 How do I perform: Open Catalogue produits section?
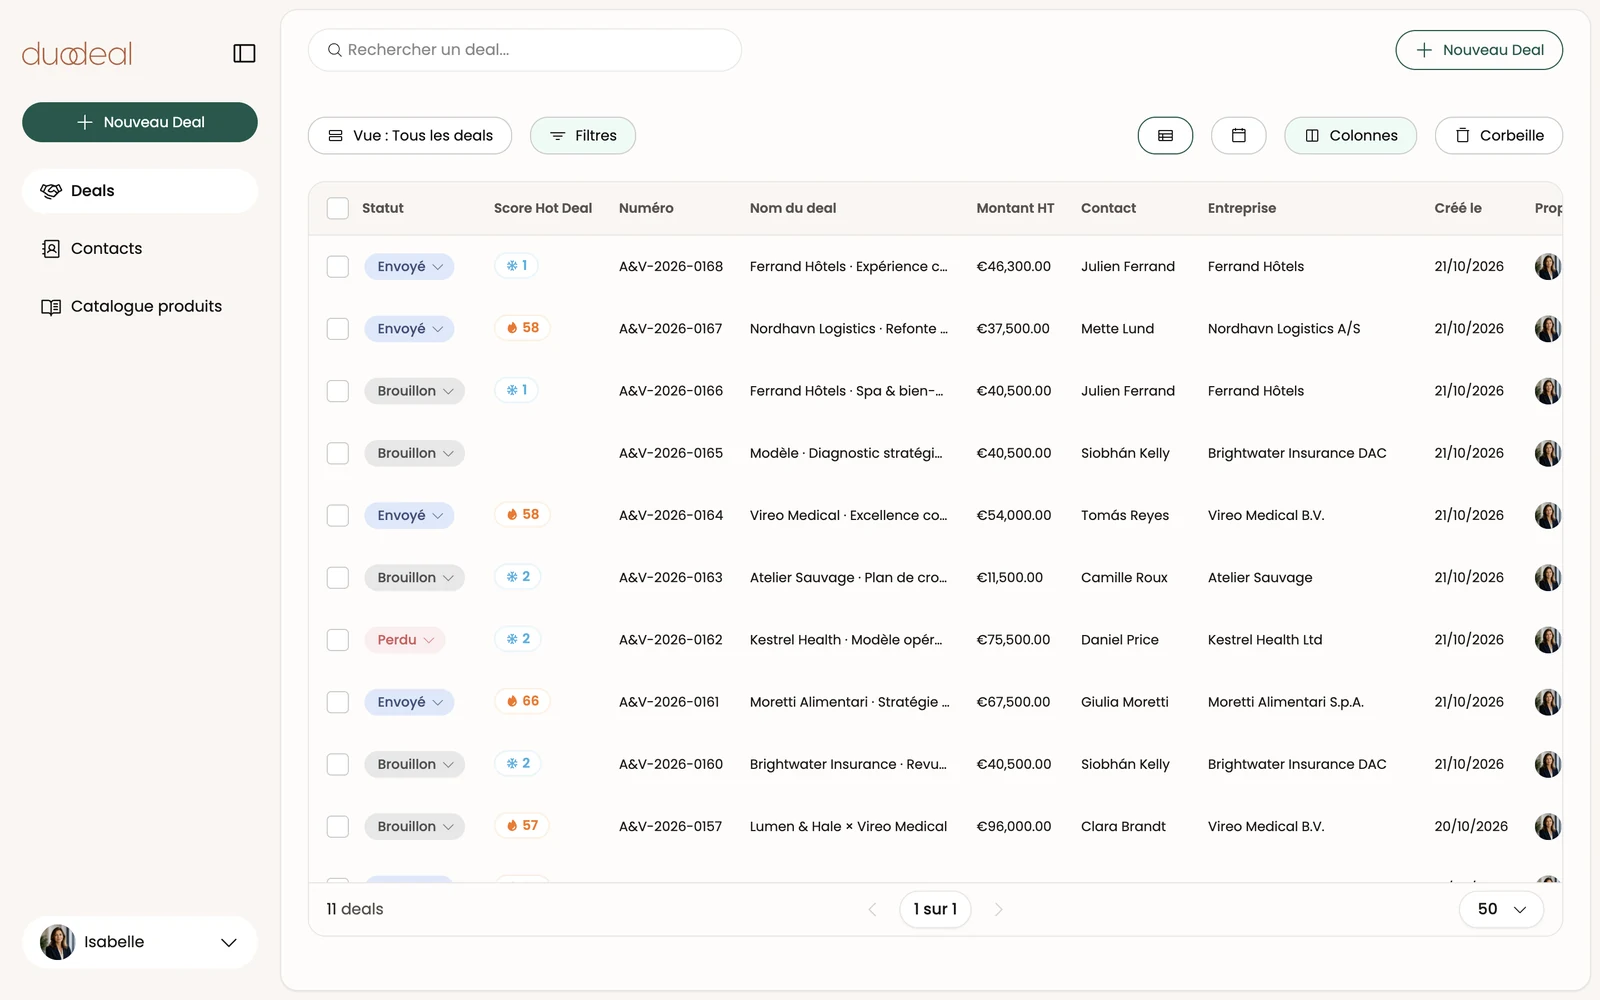click(140, 307)
